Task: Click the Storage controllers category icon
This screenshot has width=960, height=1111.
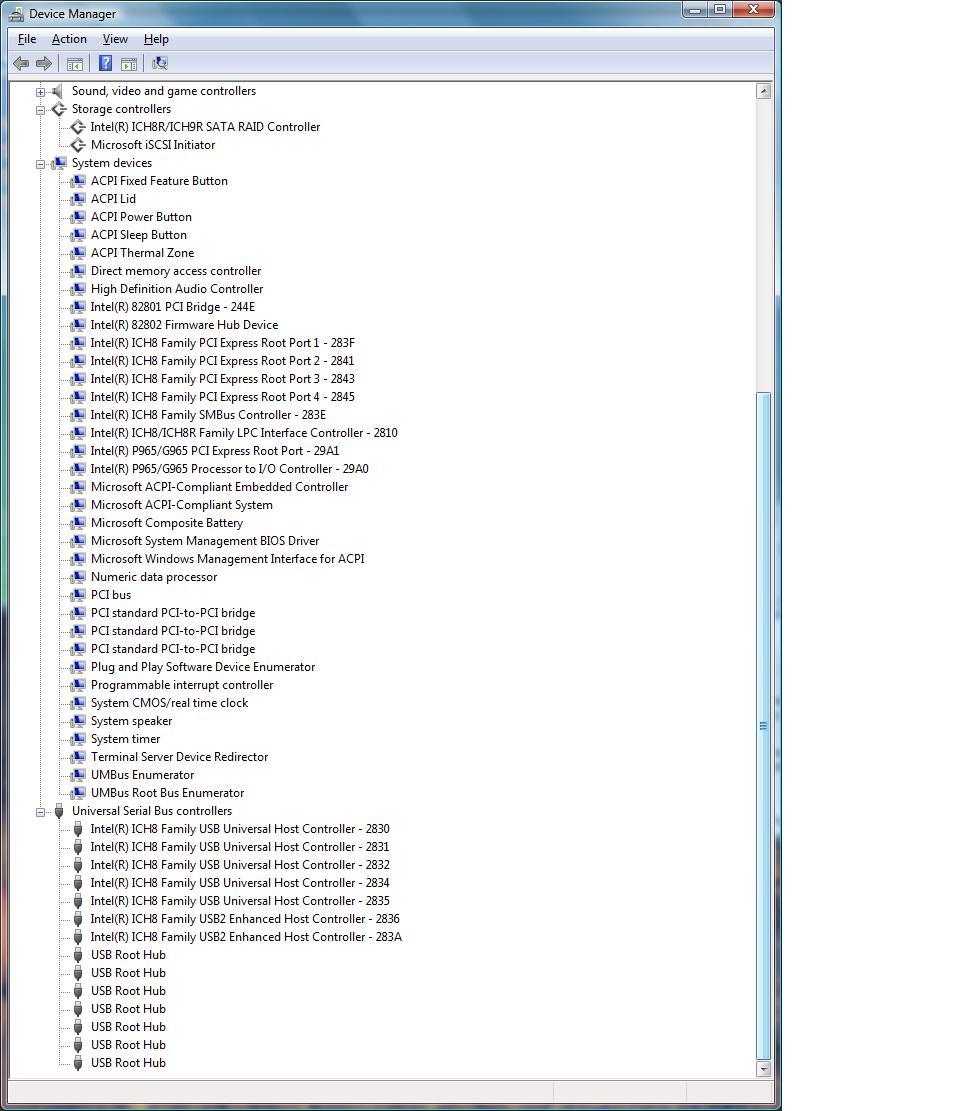Action: coord(59,109)
